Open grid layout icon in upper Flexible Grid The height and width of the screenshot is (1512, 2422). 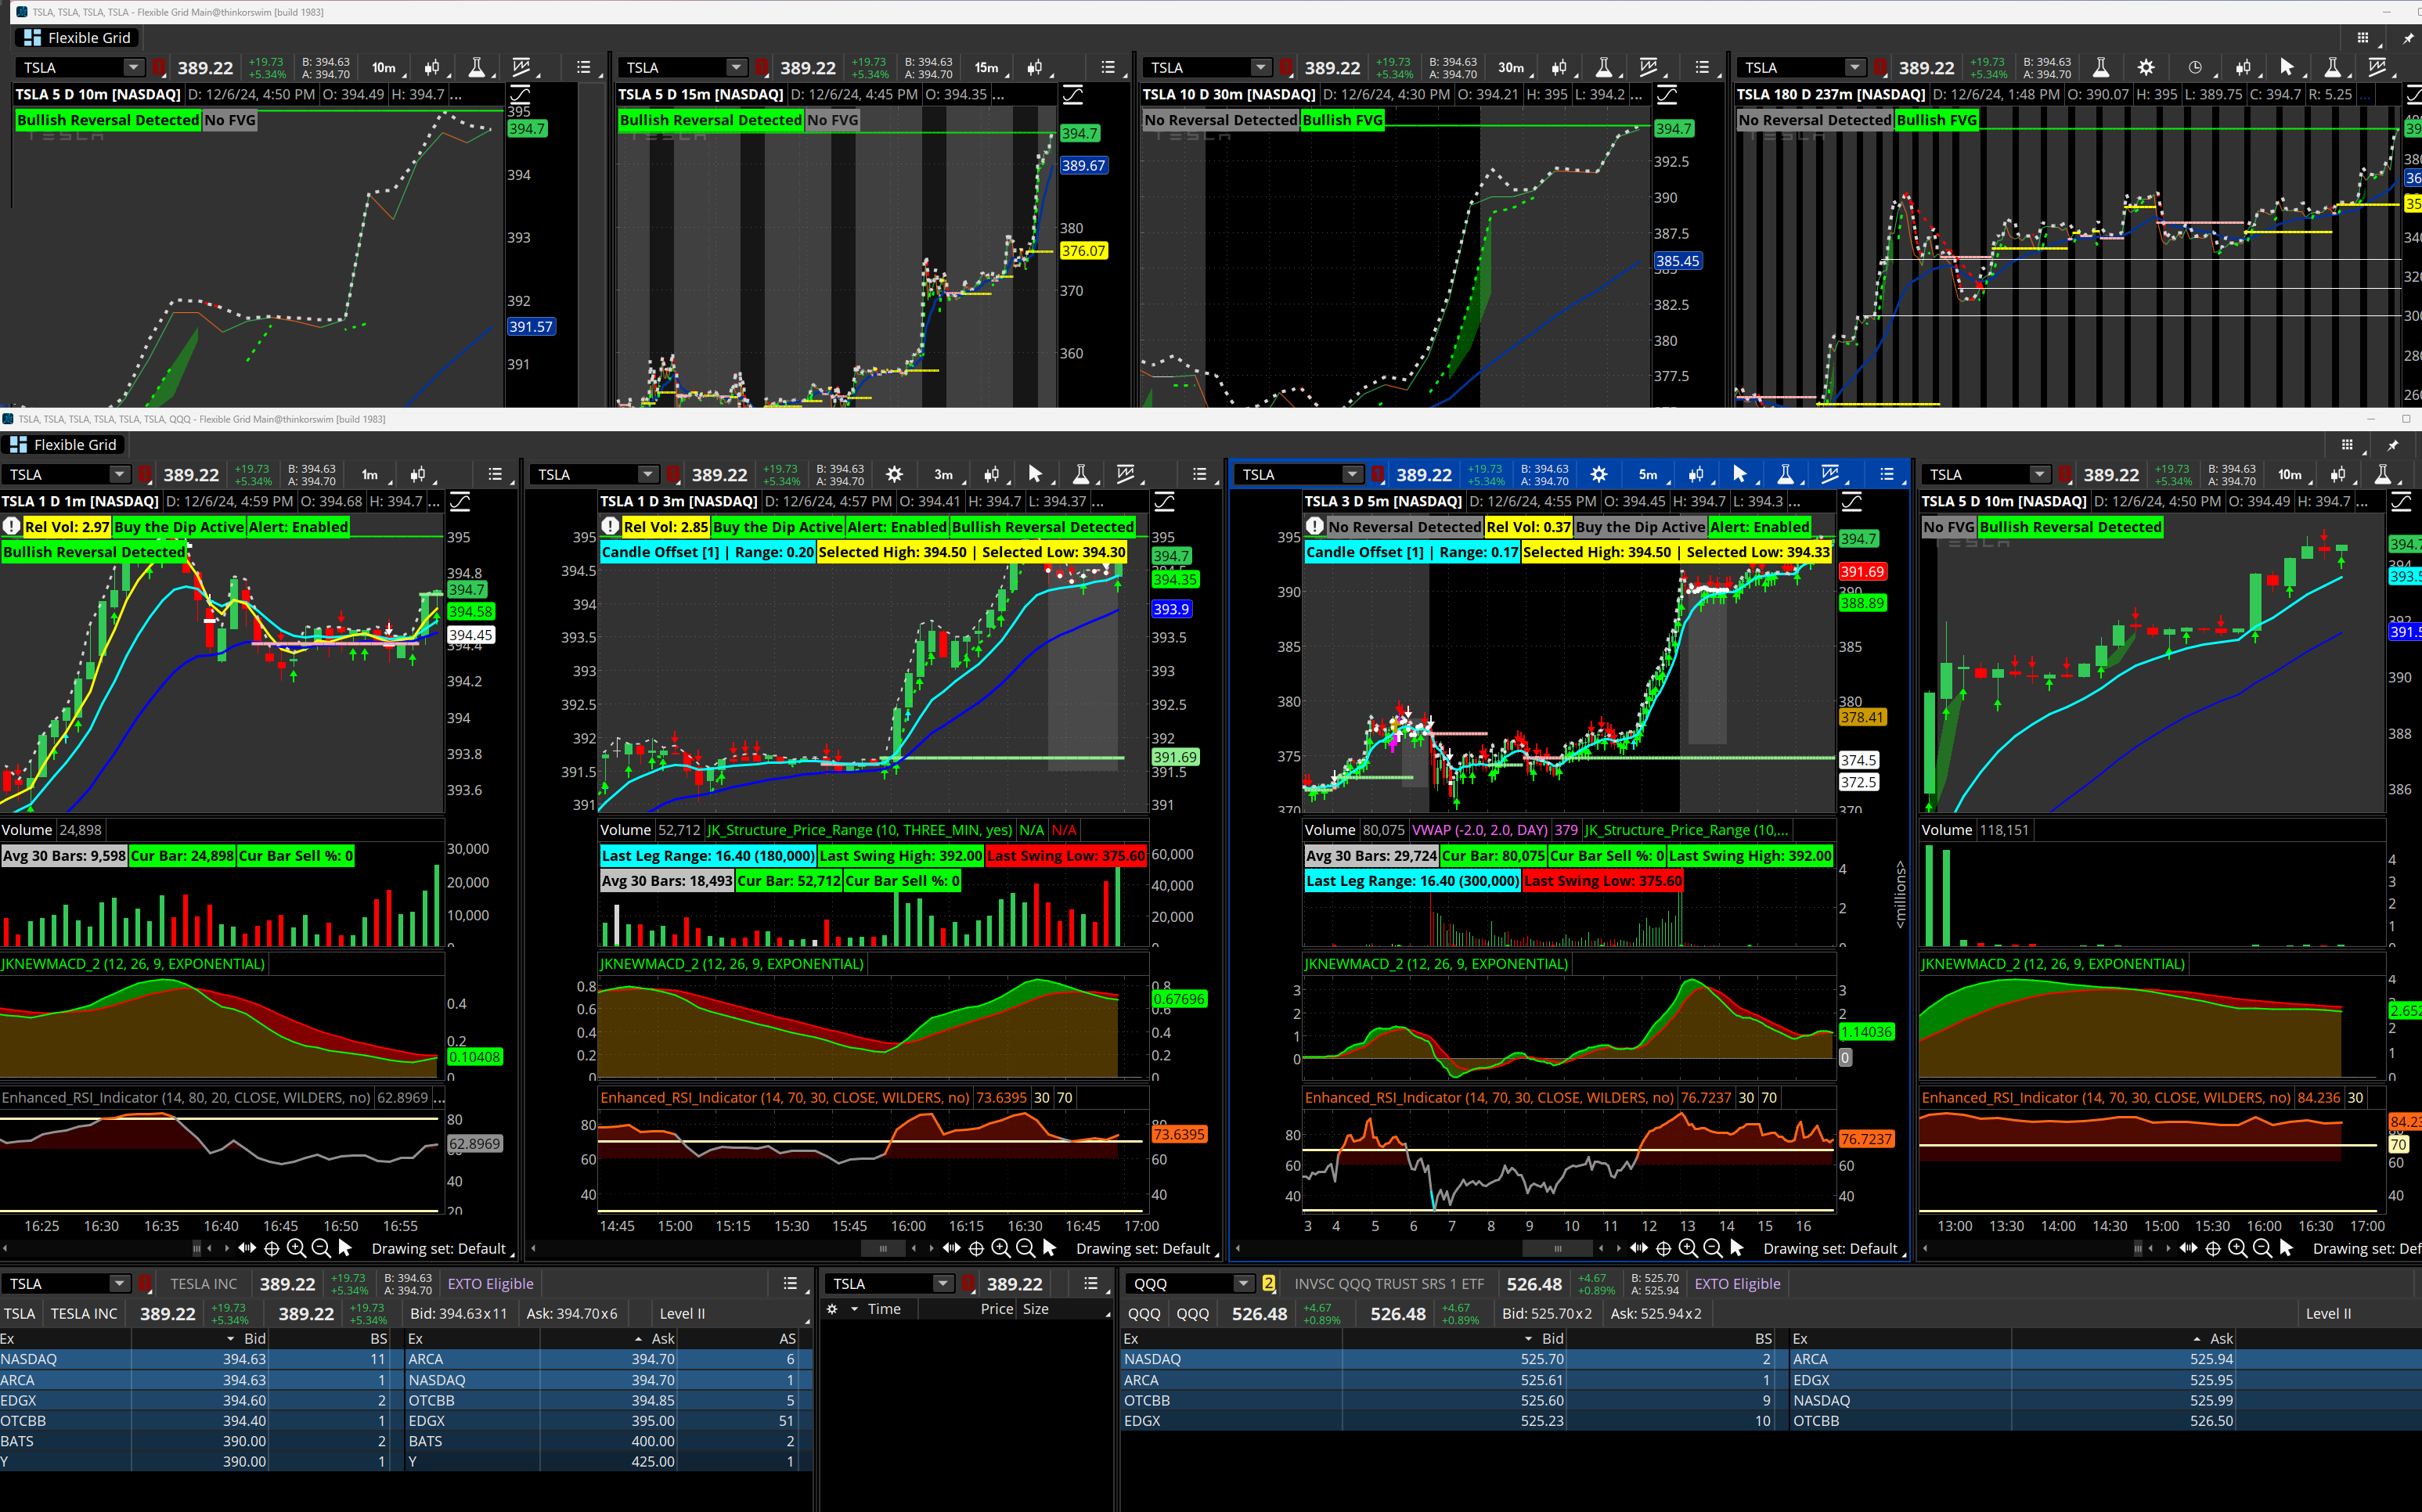click(x=2362, y=38)
